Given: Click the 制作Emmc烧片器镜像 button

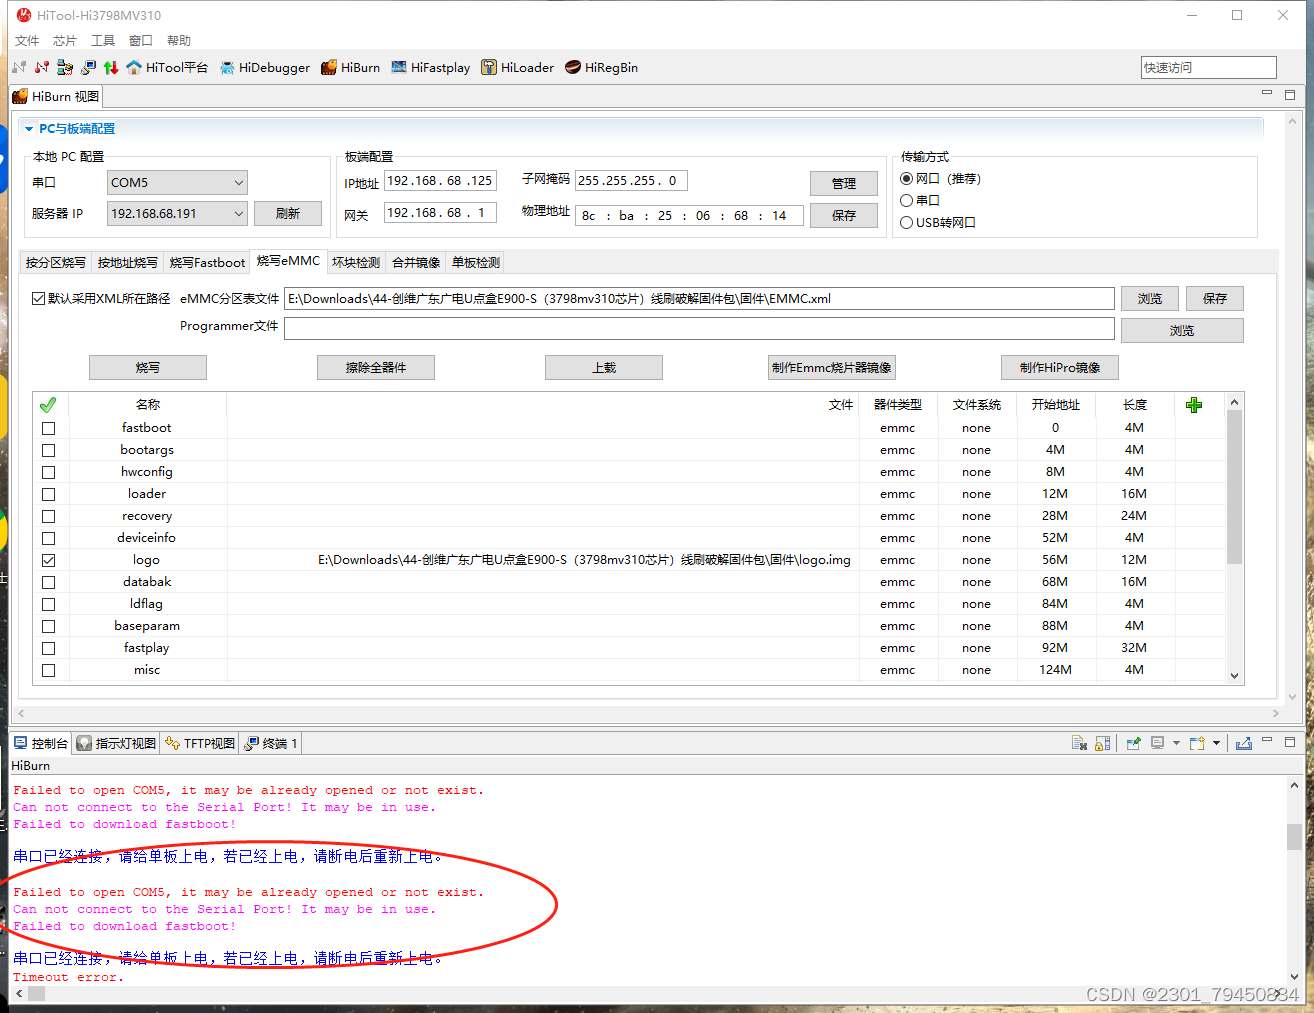Looking at the screenshot, I should coord(831,368).
